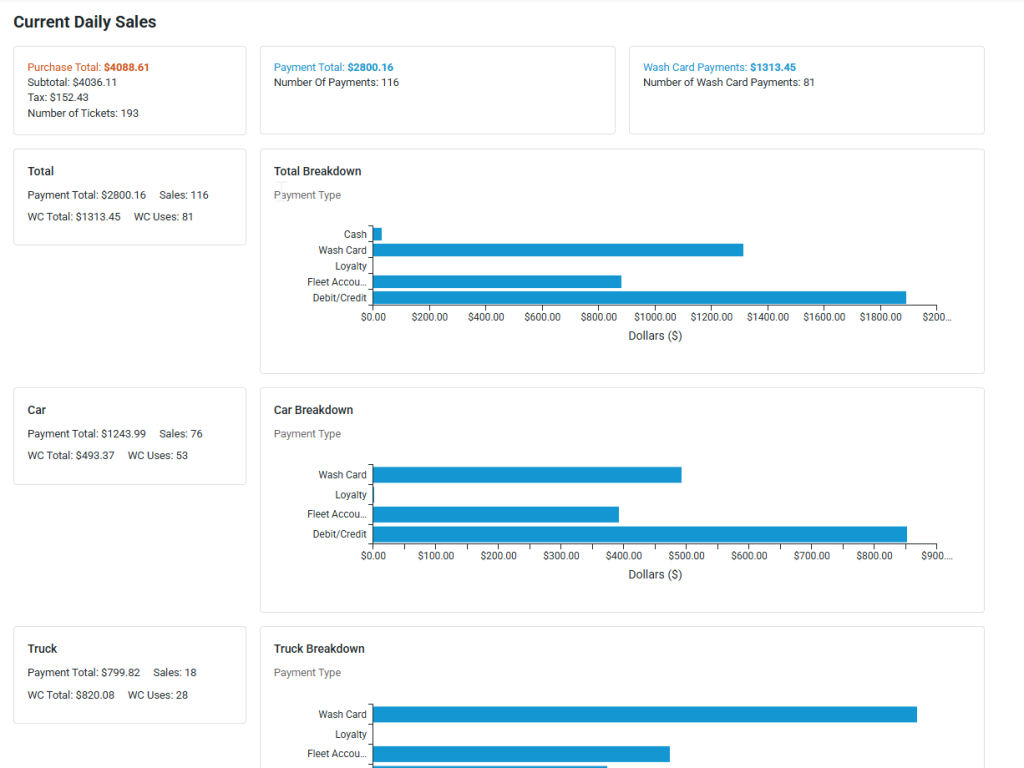This screenshot has width=1024, height=768.
Task: Click Payment Total: $799.82 in Truck card
Action: pyautogui.click(x=84, y=673)
